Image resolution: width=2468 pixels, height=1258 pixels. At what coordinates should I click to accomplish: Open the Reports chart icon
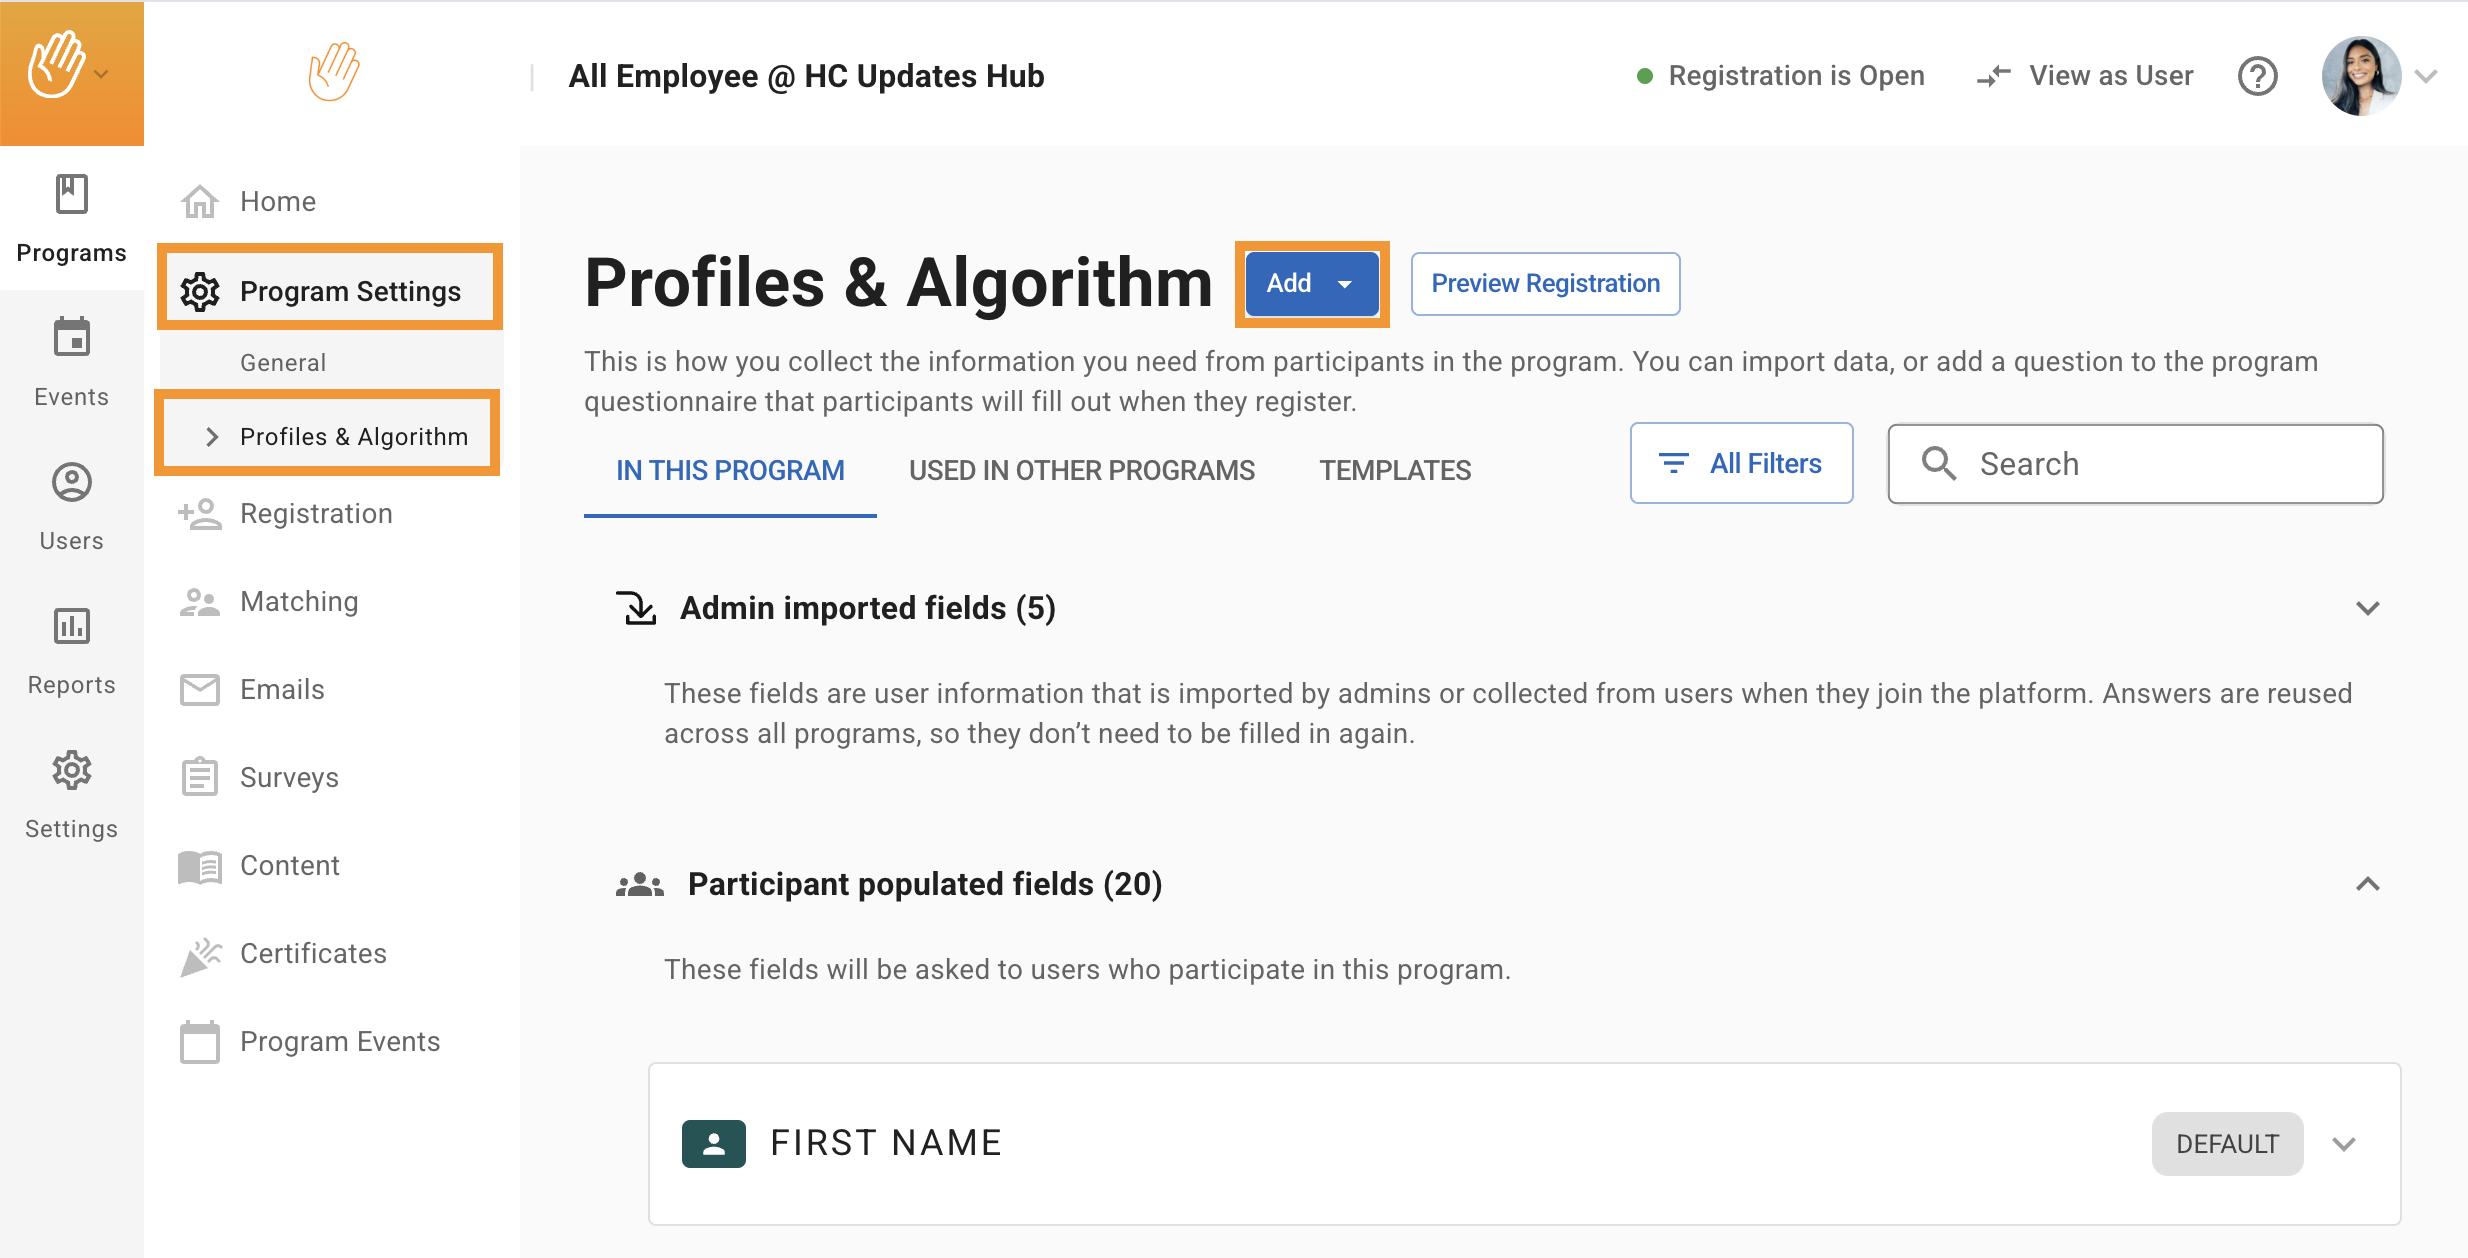pyautogui.click(x=71, y=627)
